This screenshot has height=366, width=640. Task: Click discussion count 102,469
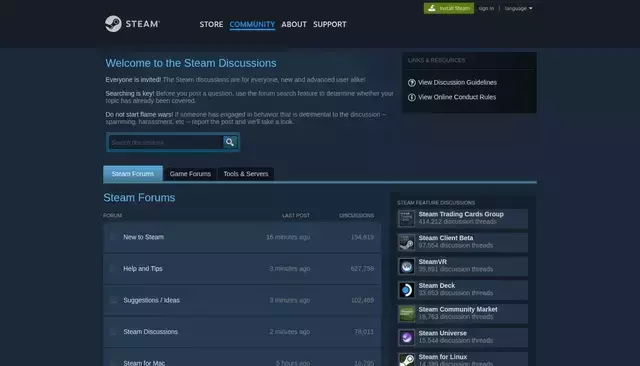(x=362, y=300)
